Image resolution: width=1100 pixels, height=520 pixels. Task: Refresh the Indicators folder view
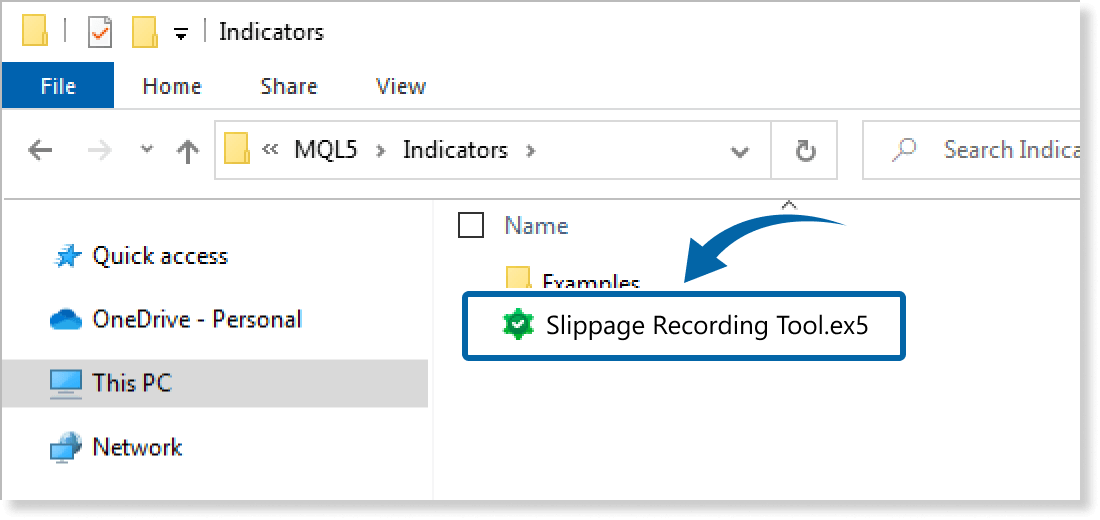click(x=805, y=151)
